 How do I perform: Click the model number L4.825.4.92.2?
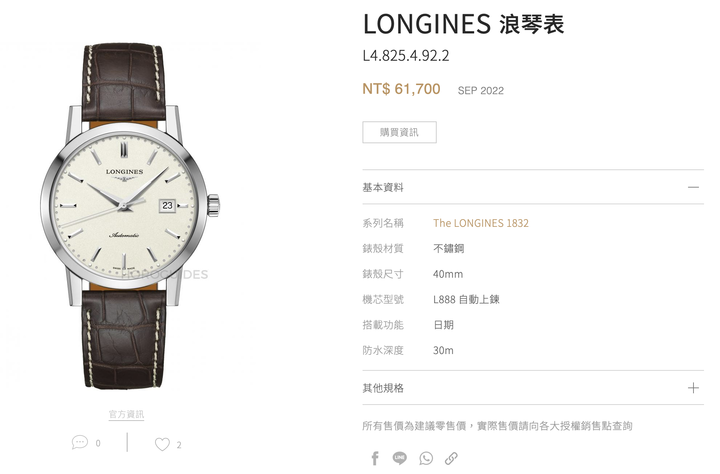point(406,56)
